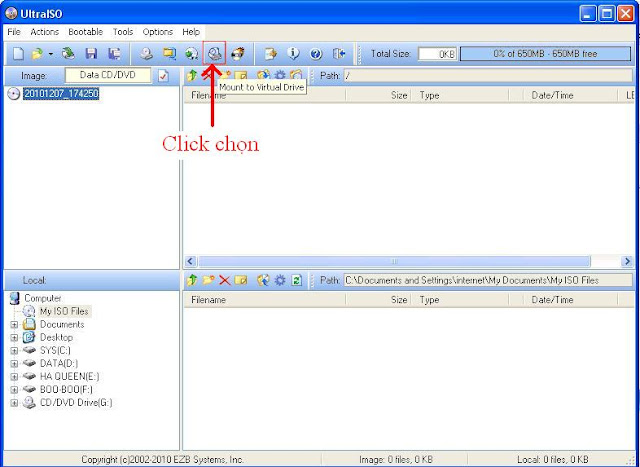This screenshot has width=640, height=467.
Task: Click the image pane horizontal scrollbar thumb
Action: (x=394, y=261)
